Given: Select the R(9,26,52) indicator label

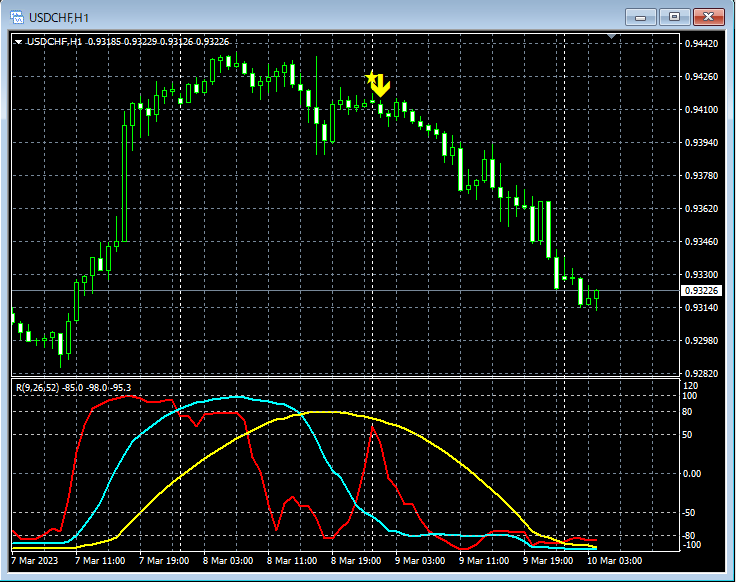Looking at the screenshot, I should [37, 386].
